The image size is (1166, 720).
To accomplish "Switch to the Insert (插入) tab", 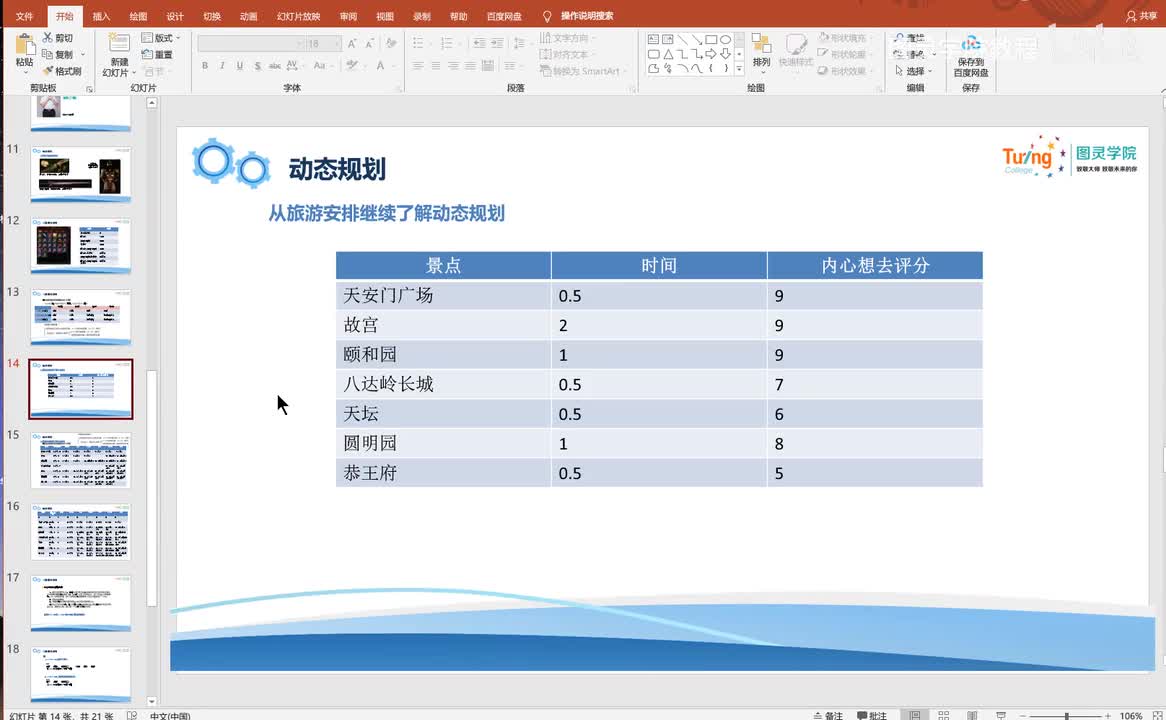I will [x=101, y=16].
